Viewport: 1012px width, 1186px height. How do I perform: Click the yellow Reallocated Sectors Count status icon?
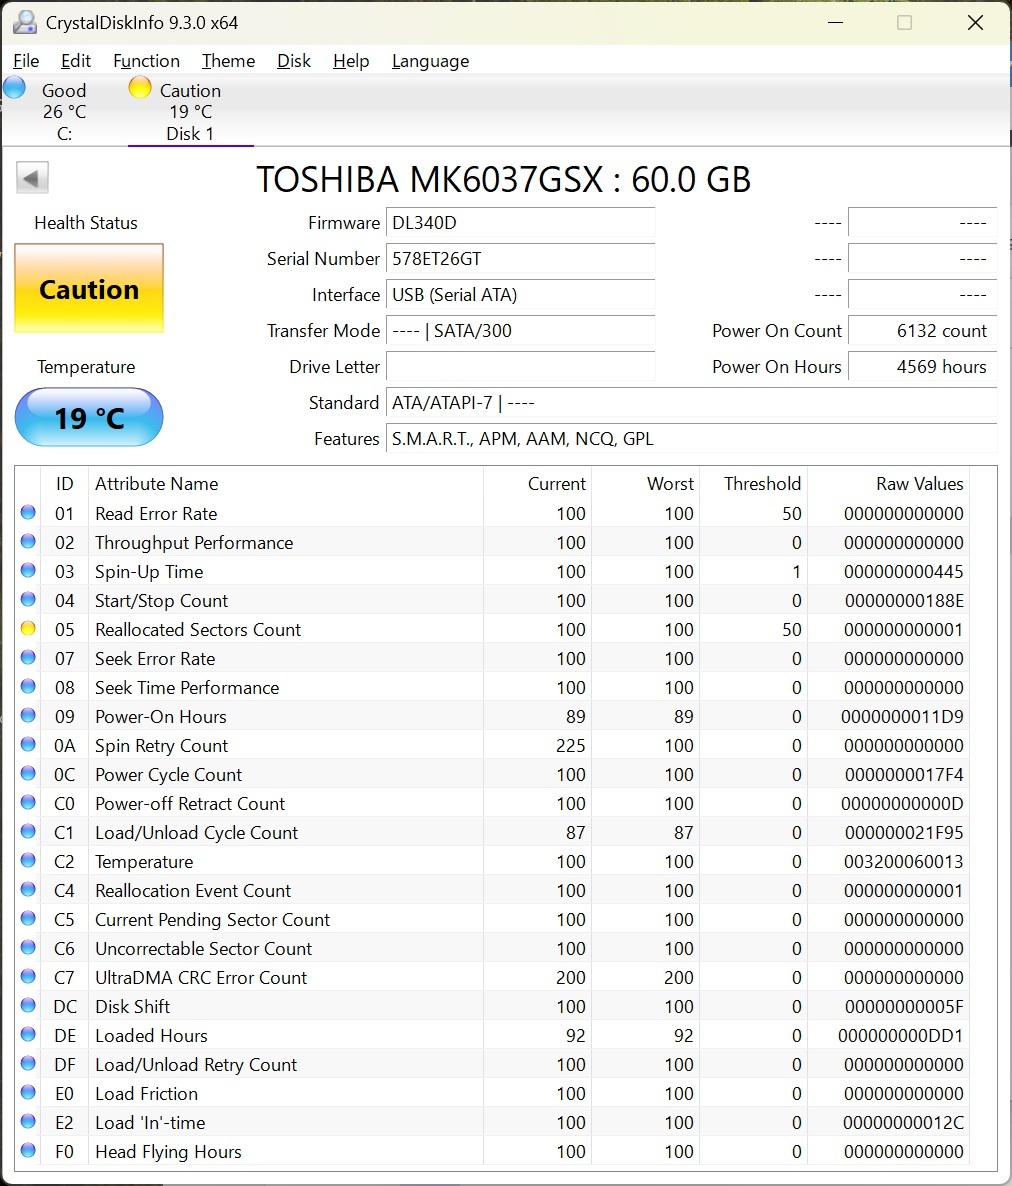pos(28,629)
